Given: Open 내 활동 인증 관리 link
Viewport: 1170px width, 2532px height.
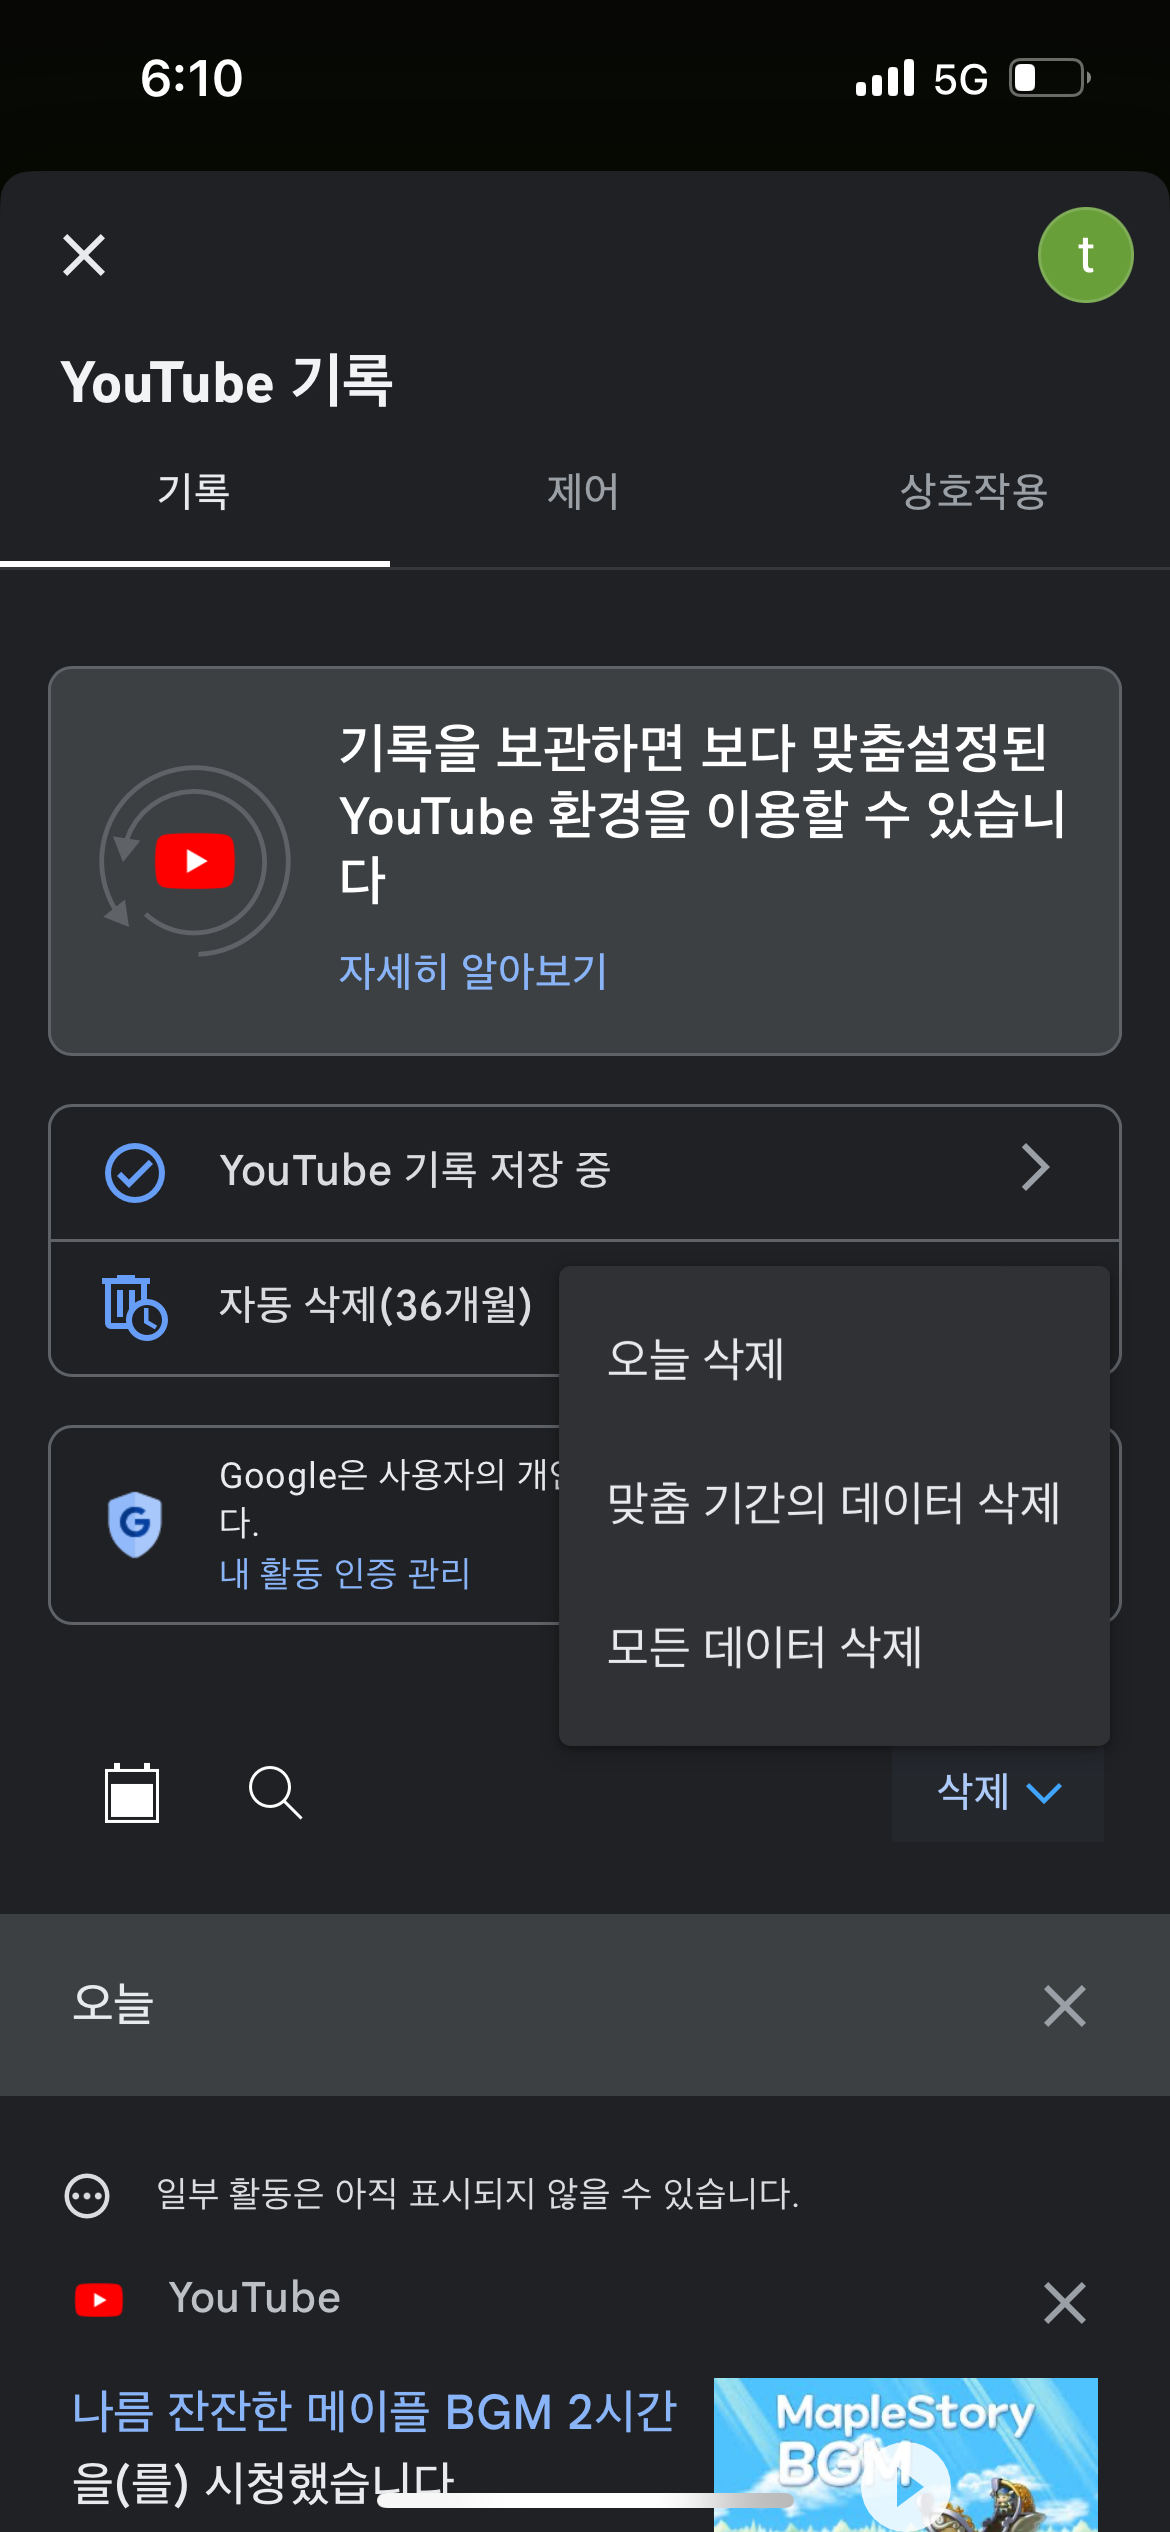Looking at the screenshot, I should coord(345,1573).
